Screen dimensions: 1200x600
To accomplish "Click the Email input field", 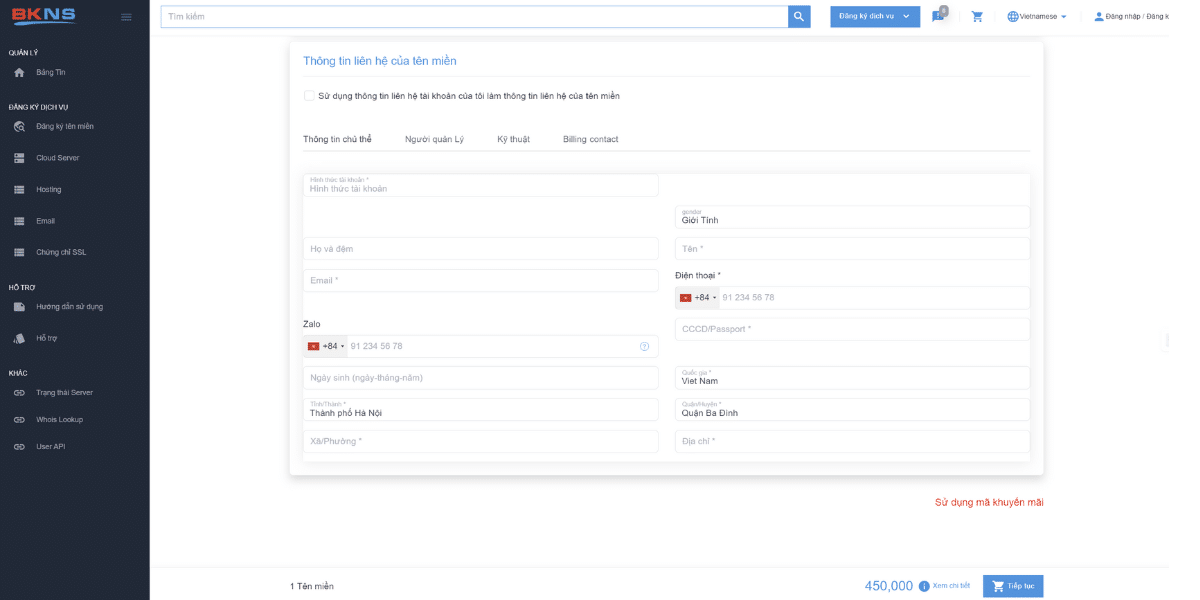I will click(x=480, y=281).
